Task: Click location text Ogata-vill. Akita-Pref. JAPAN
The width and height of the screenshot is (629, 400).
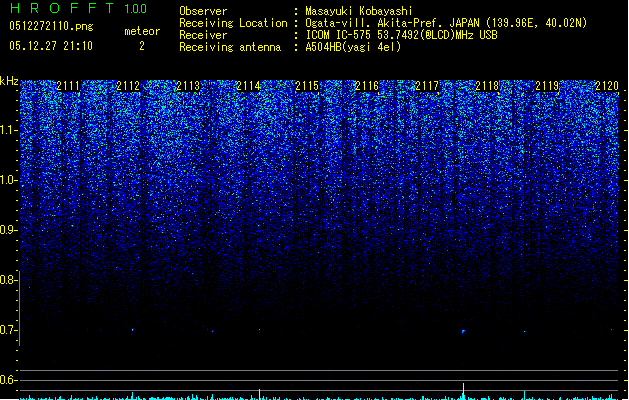Action: pyautogui.click(x=392, y=23)
